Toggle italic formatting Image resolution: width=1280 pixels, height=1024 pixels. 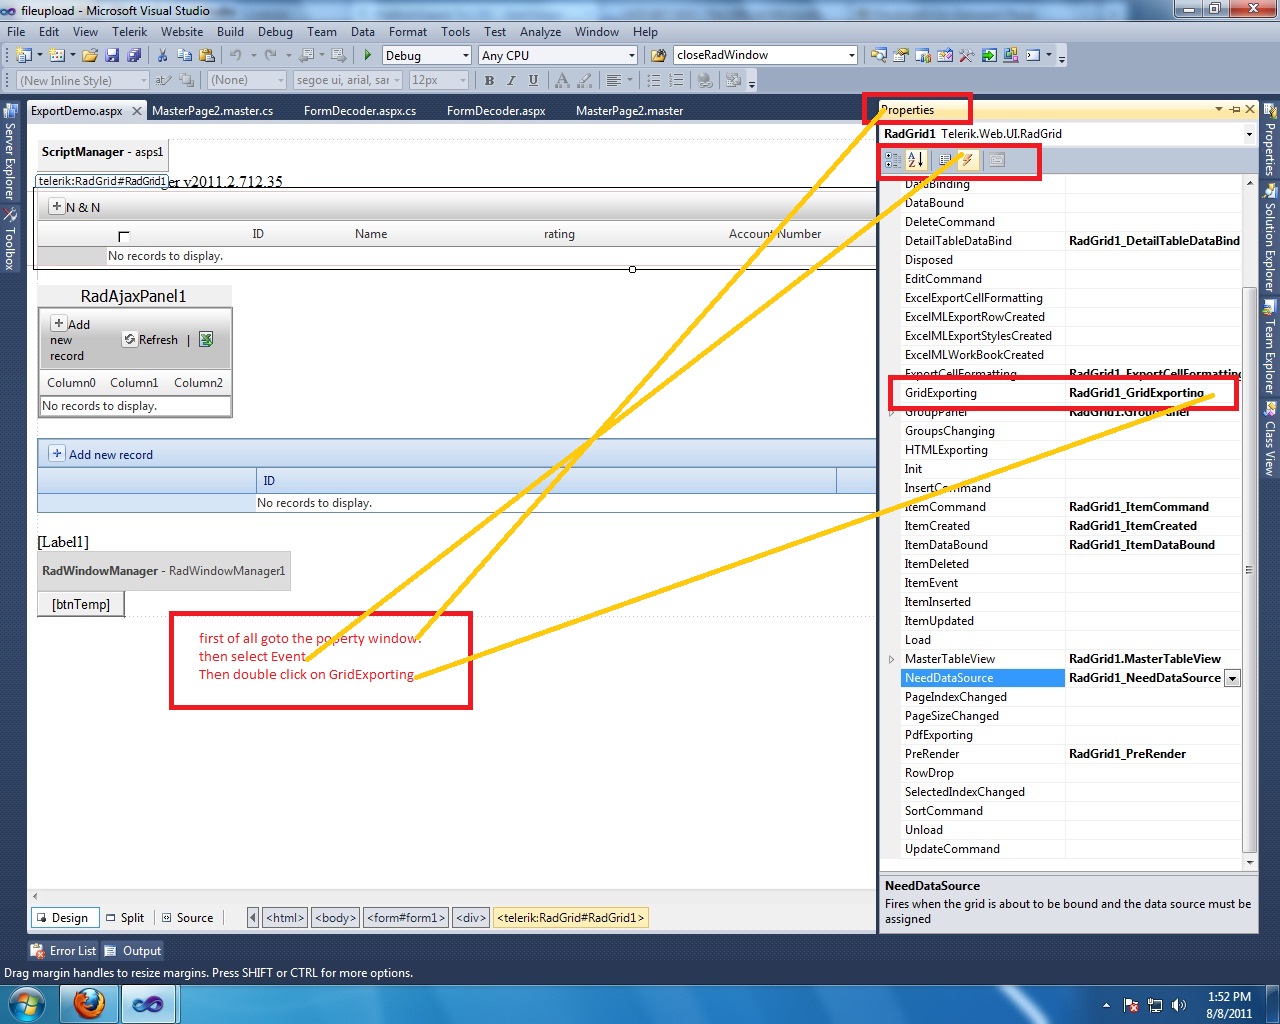pos(511,81)
